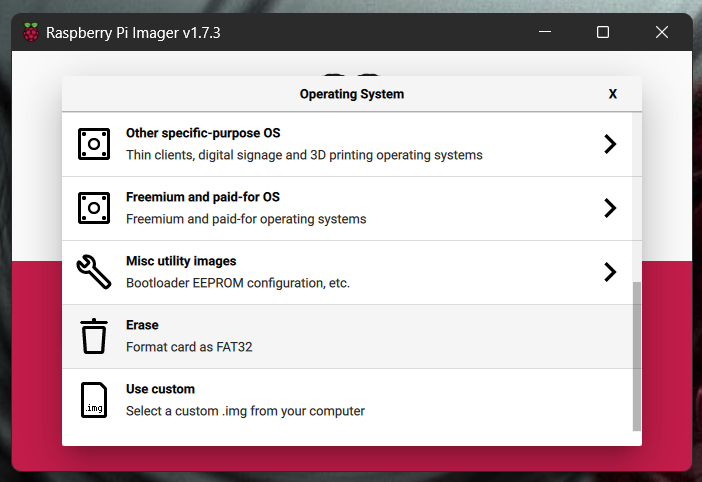This screenshot has height=482, width=702.
Task: Pick the Freemium and paid-for OS heading
Action: coord(202,197)
